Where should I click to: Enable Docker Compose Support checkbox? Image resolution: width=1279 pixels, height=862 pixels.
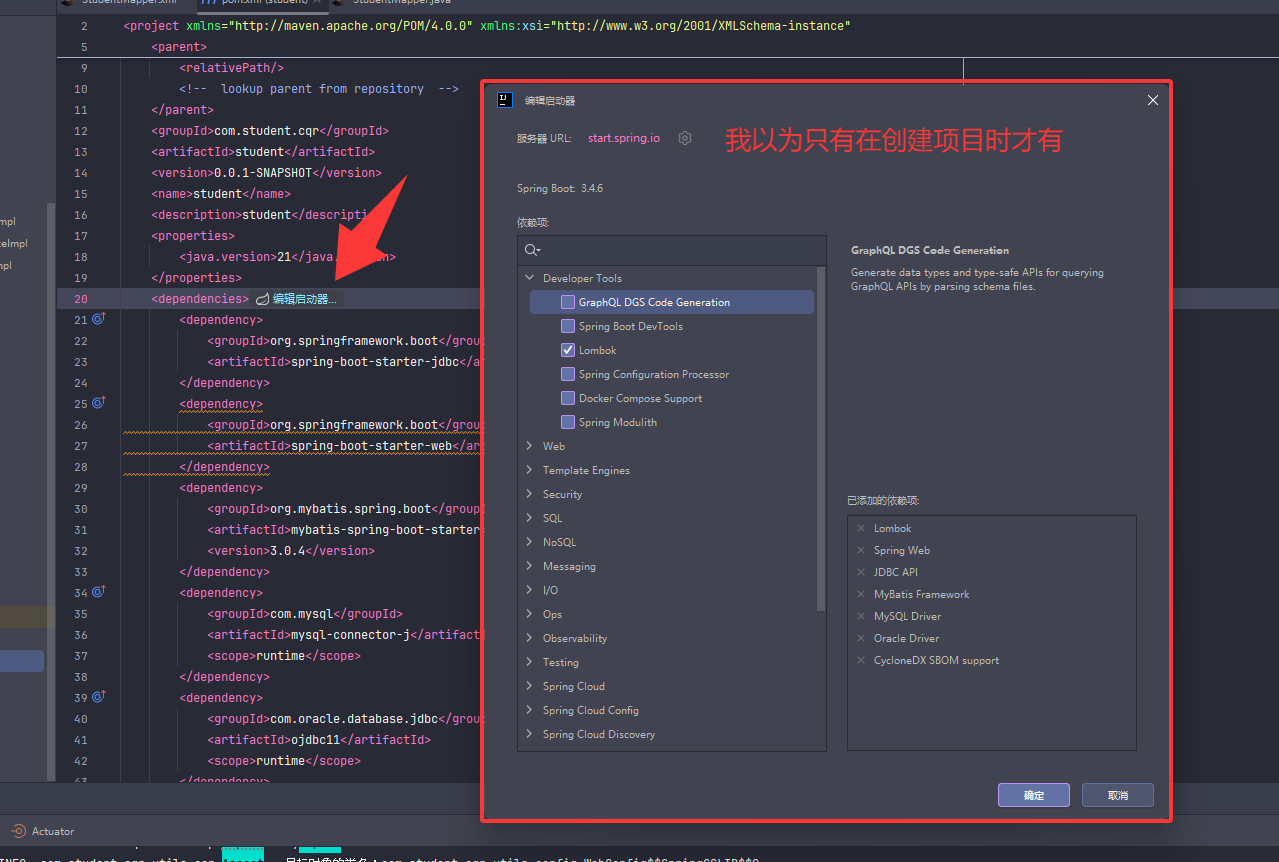tap(568, 398)
